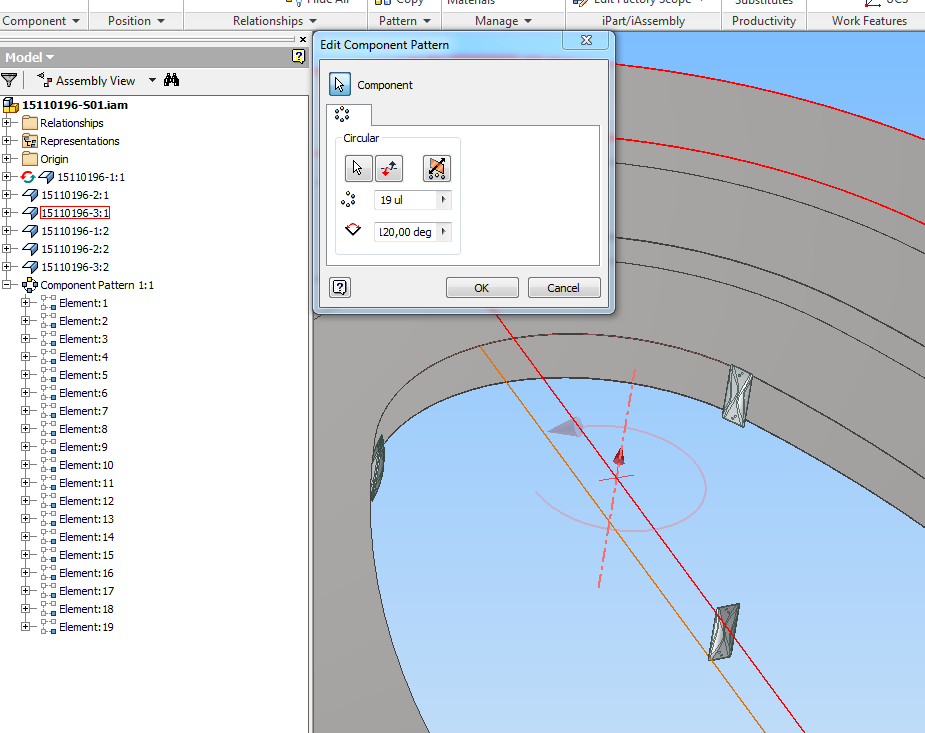
Task: Click the associated feature pattern icon
Action: (x=436, y=169)
